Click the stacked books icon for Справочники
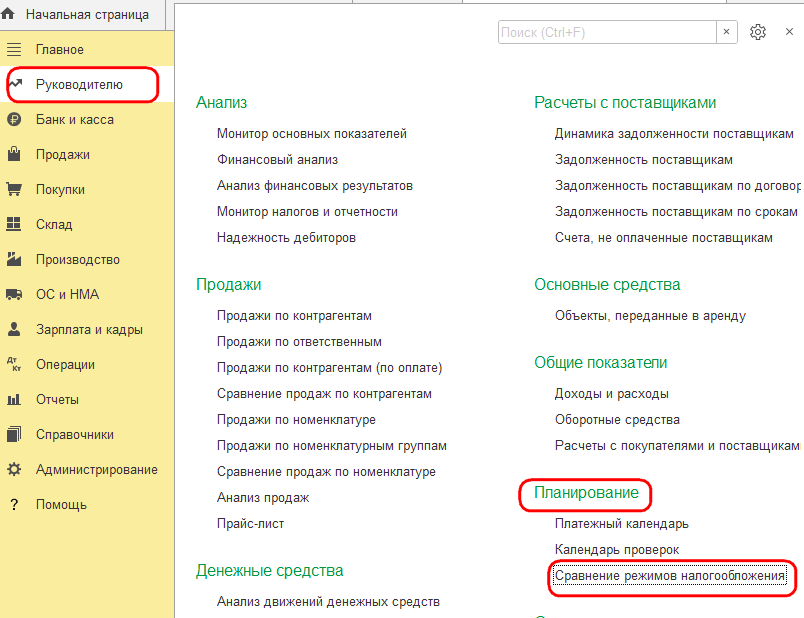The width and height of the screenshot is (804, 618). click(14, 434)
